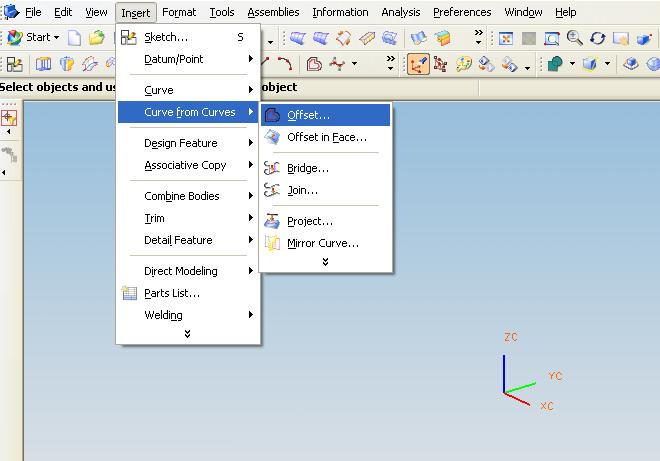Click the Pan view icon
The height and width of the screenshot is (461, 660).
point(621,39)
